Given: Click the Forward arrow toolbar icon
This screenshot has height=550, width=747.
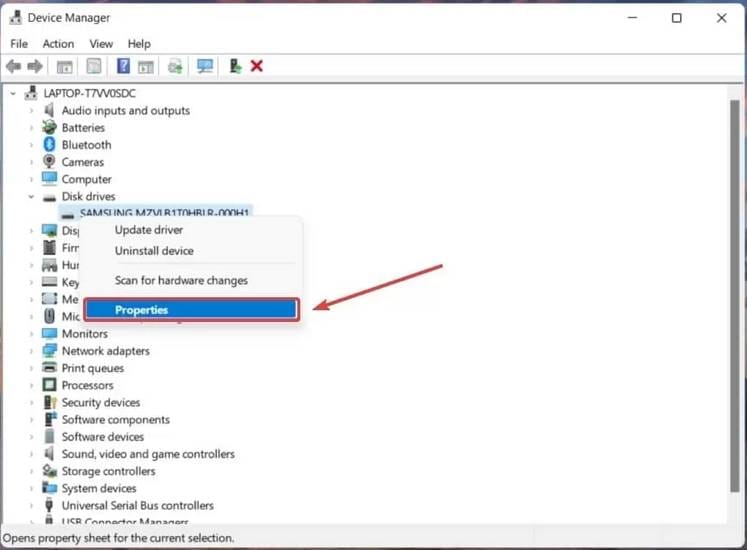Looking at the screenshot, I should tap(35, 66).
